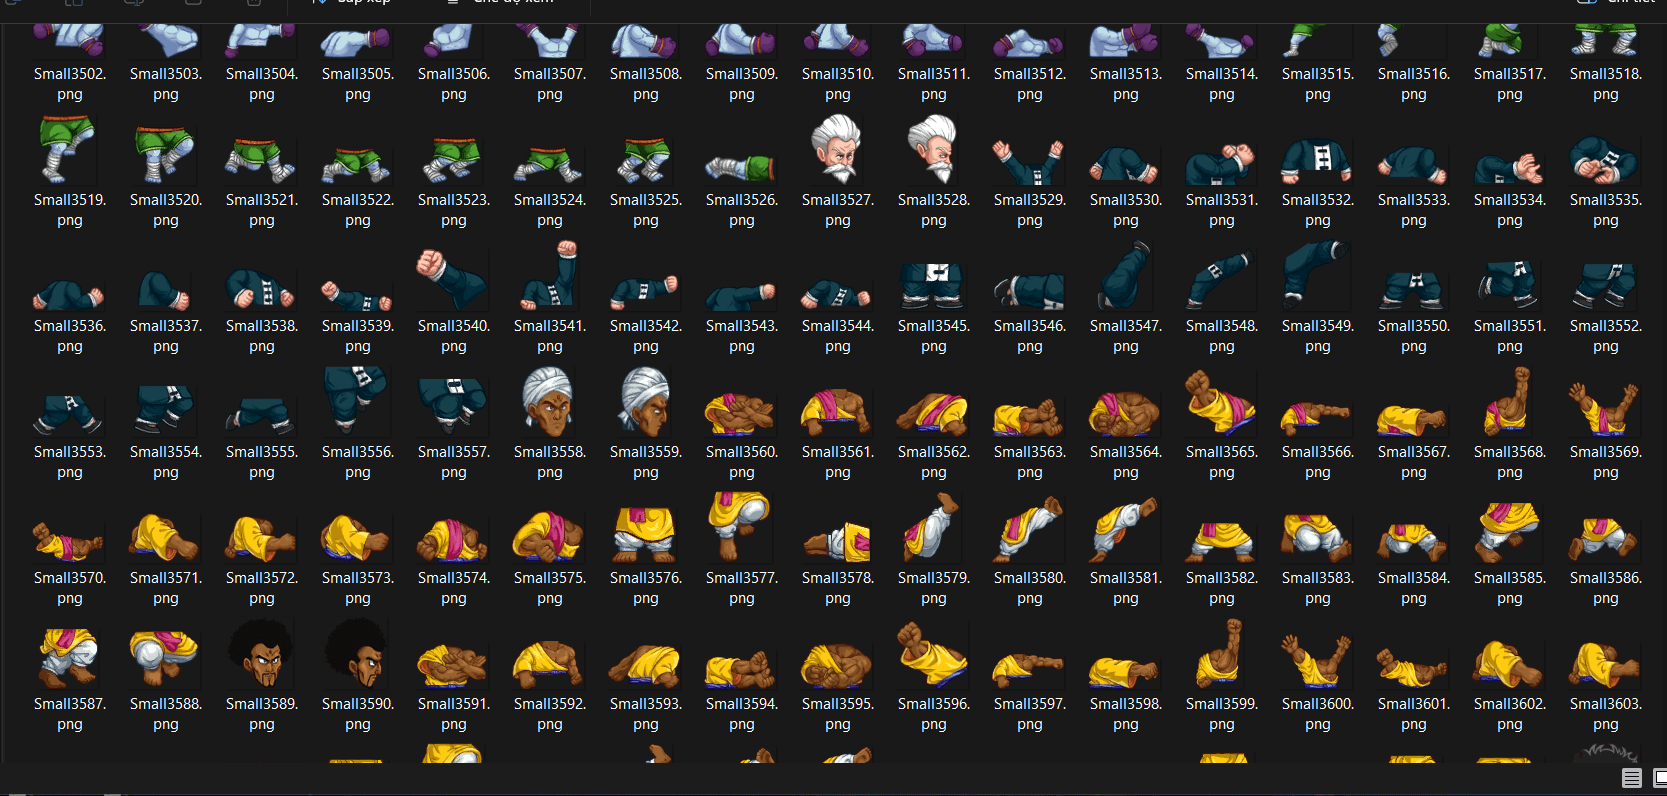
Task: Select the Small3587.png white pants sprite
Action: click(x=69, y=658)
